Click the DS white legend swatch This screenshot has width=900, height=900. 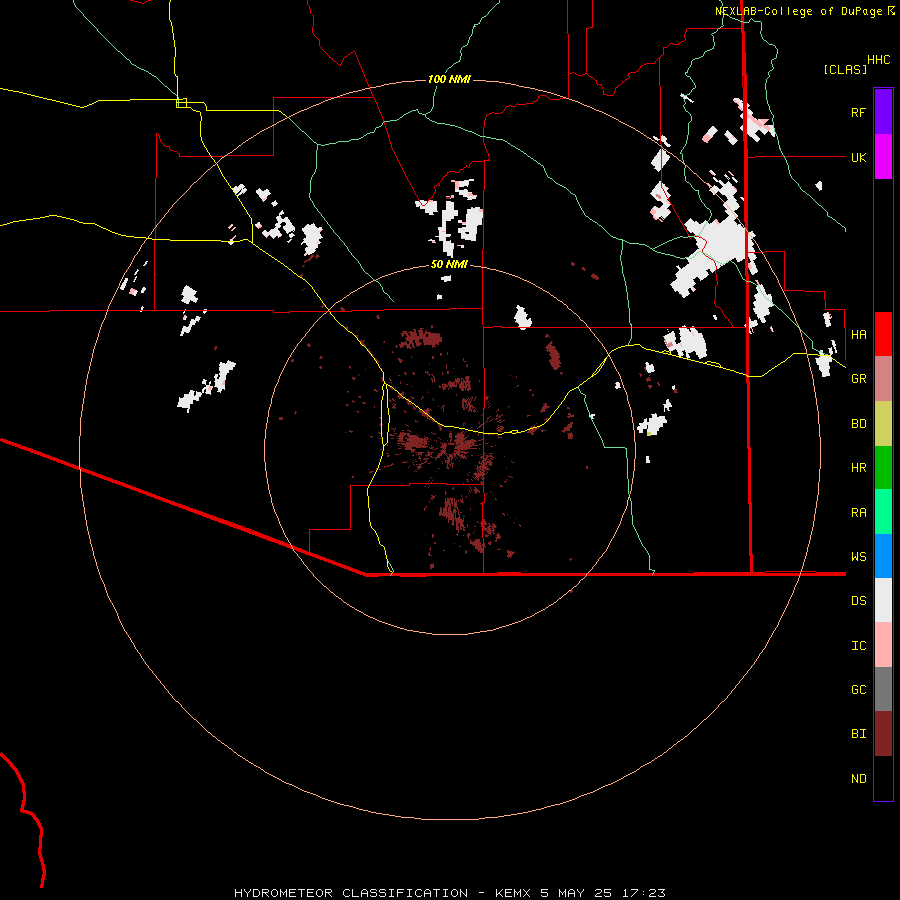coord(883,600)
